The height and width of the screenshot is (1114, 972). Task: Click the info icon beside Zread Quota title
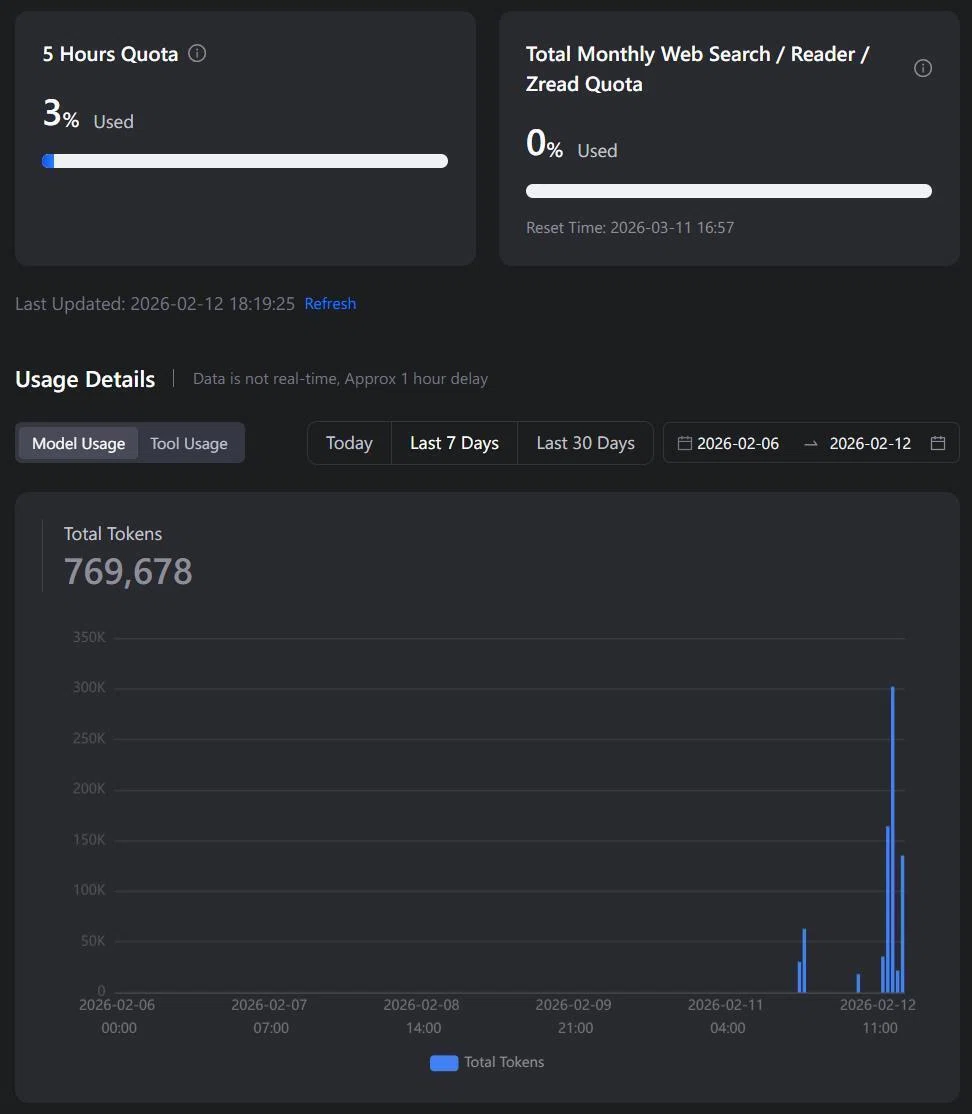(x=922, y=68)
